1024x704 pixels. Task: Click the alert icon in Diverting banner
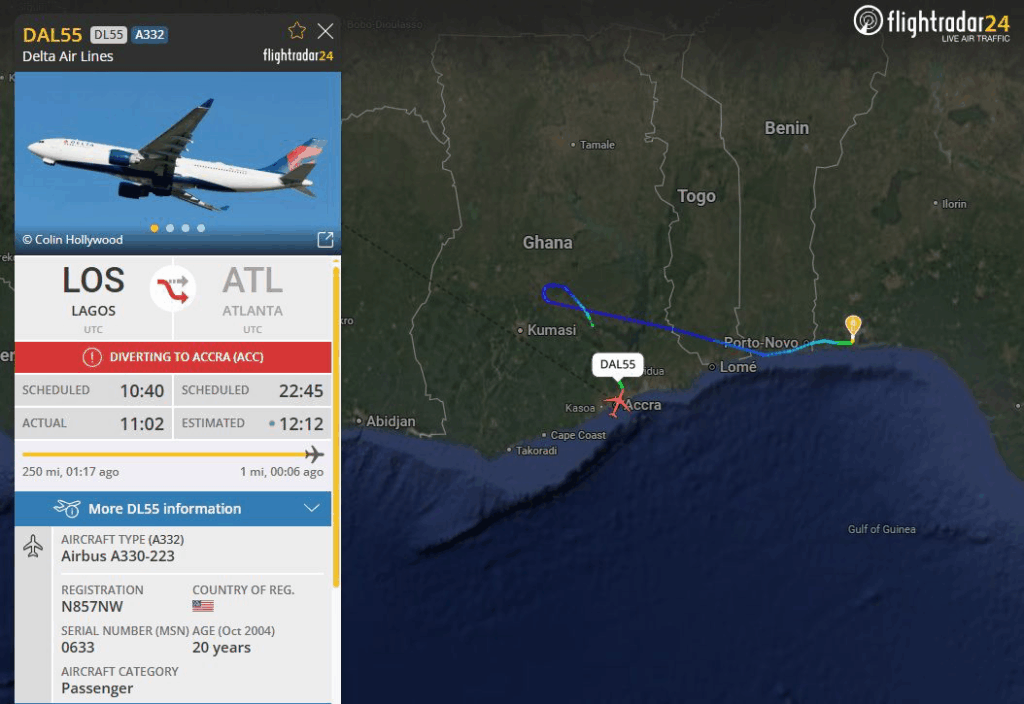[92, 357]
